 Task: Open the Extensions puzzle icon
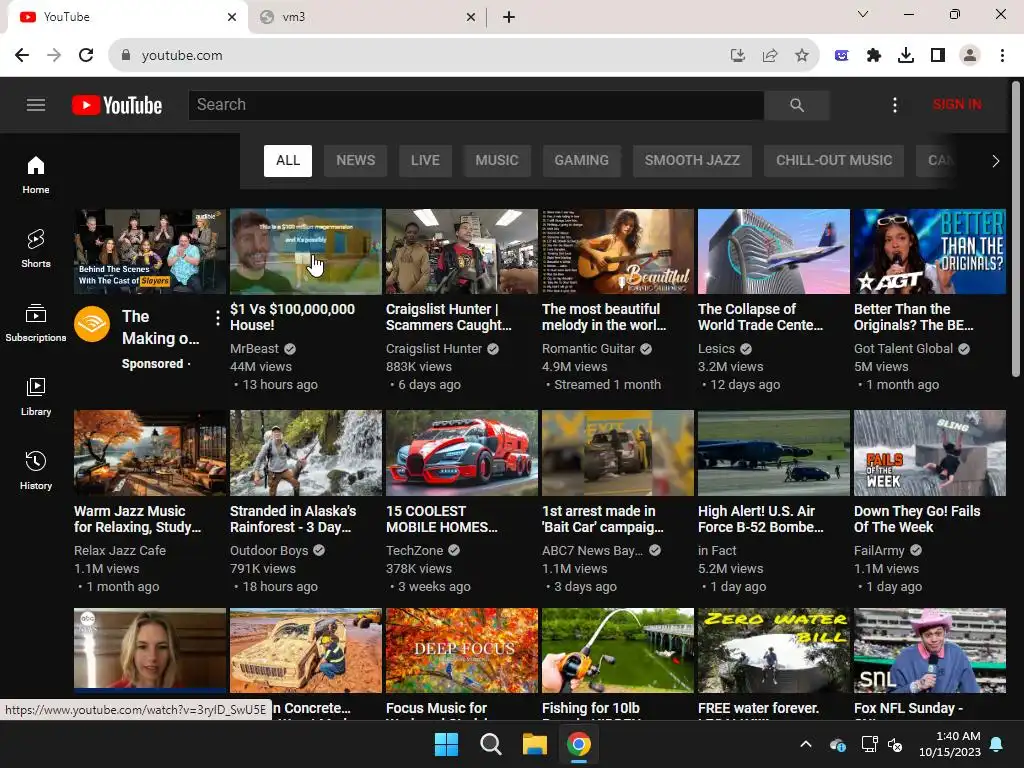pos(874,56)
